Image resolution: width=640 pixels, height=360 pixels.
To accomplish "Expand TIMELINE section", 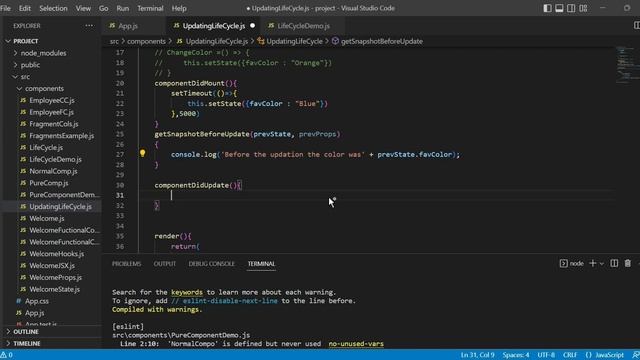I will point(27,344).
